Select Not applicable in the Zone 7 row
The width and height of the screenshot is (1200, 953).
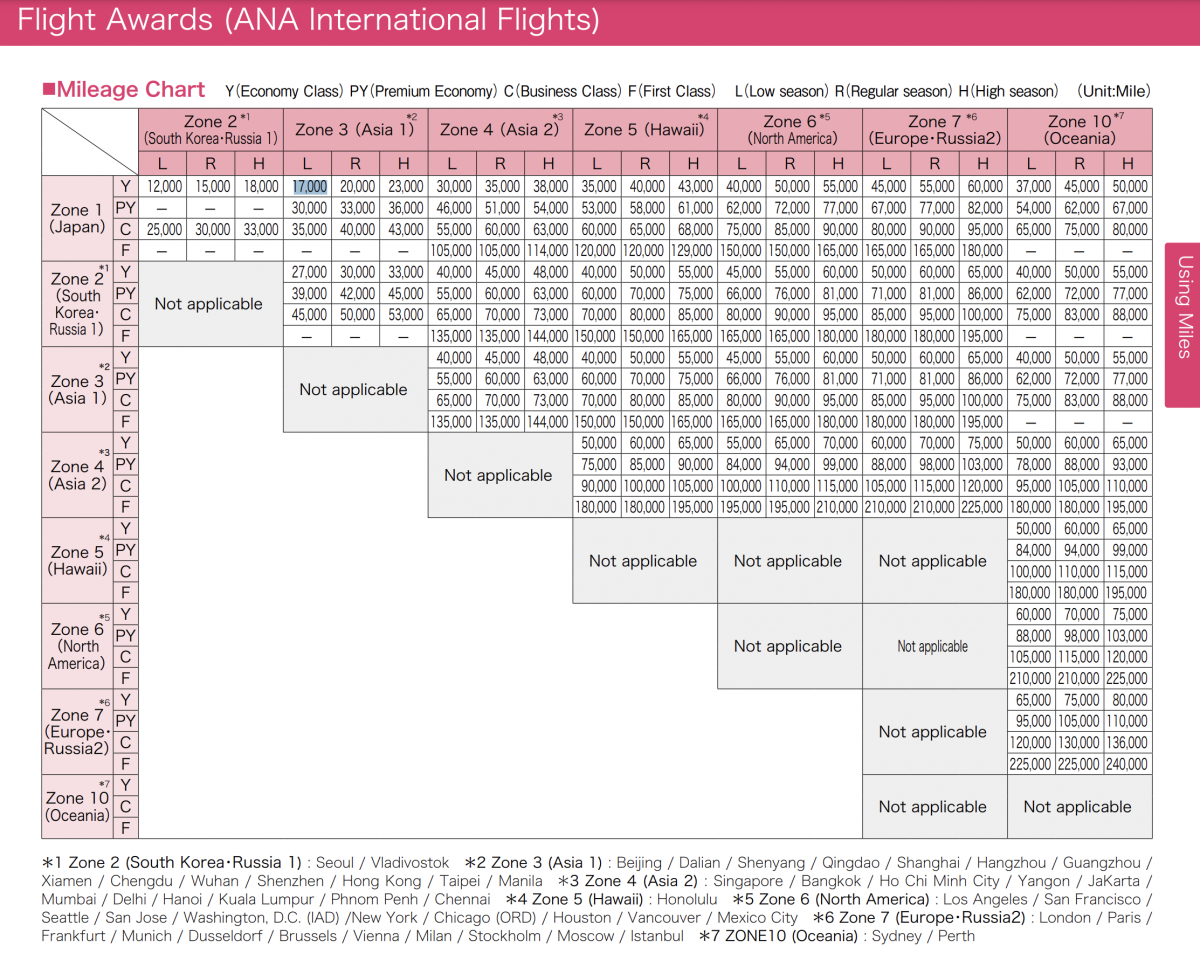pos(933,732)
